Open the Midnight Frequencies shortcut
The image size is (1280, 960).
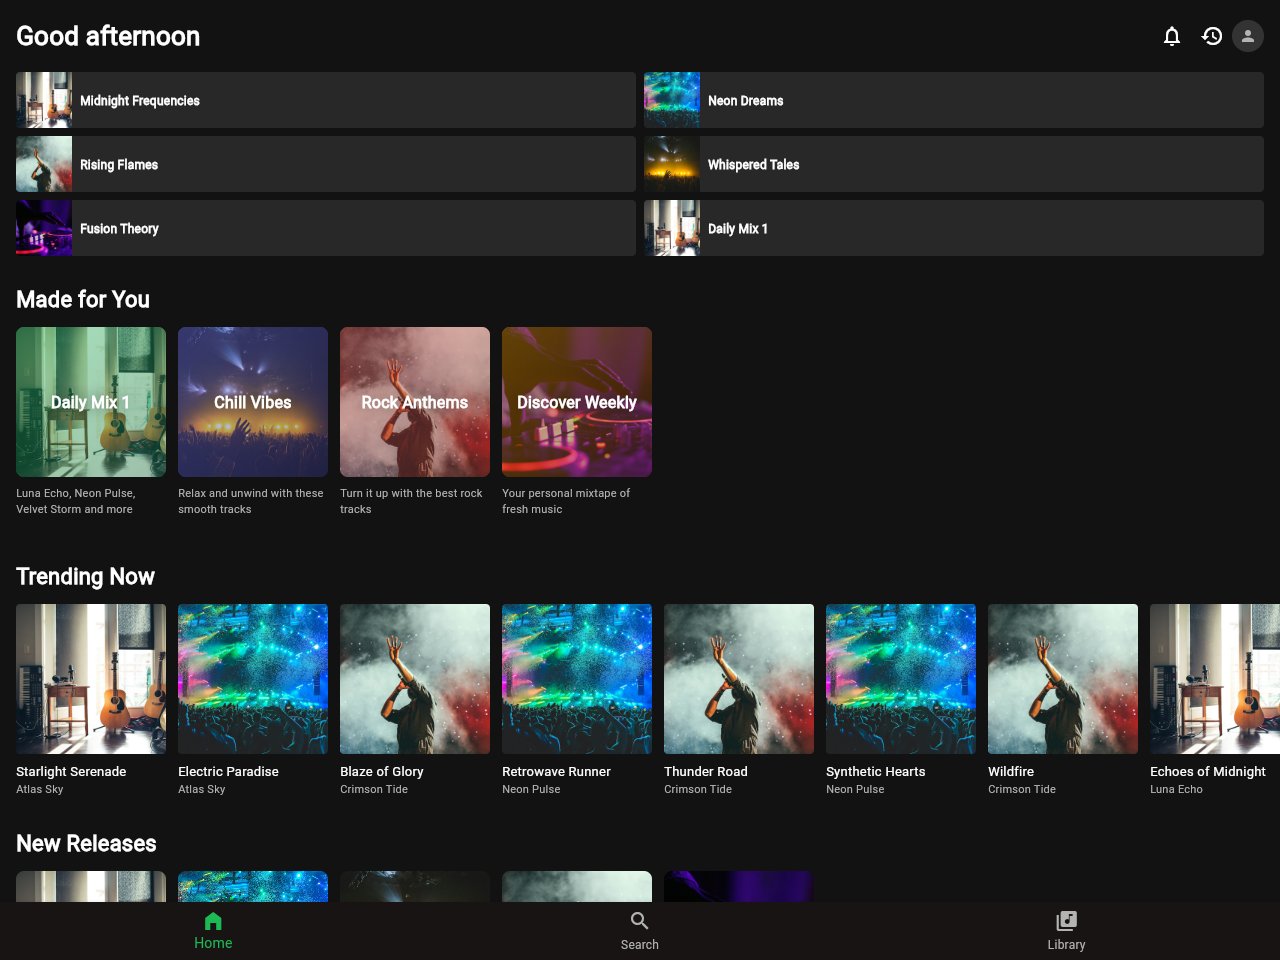tap(326, 100)
